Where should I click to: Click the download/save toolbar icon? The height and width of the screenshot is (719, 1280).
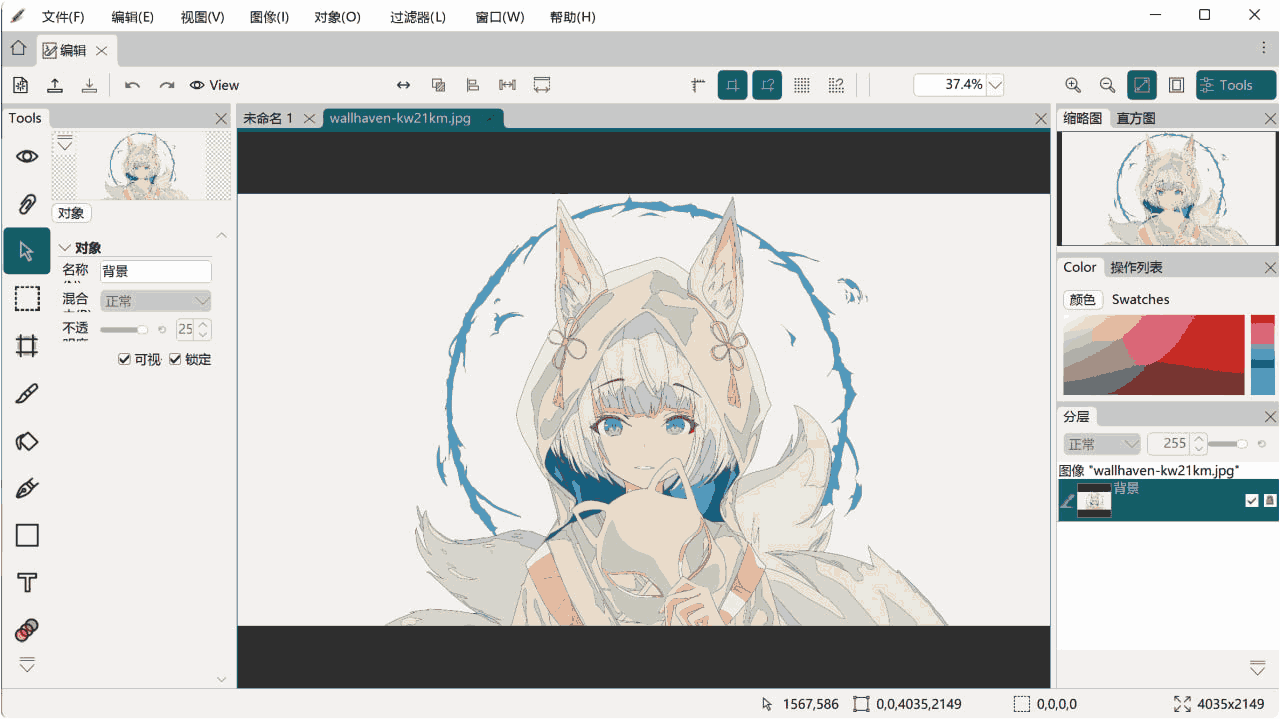(89, 85)
